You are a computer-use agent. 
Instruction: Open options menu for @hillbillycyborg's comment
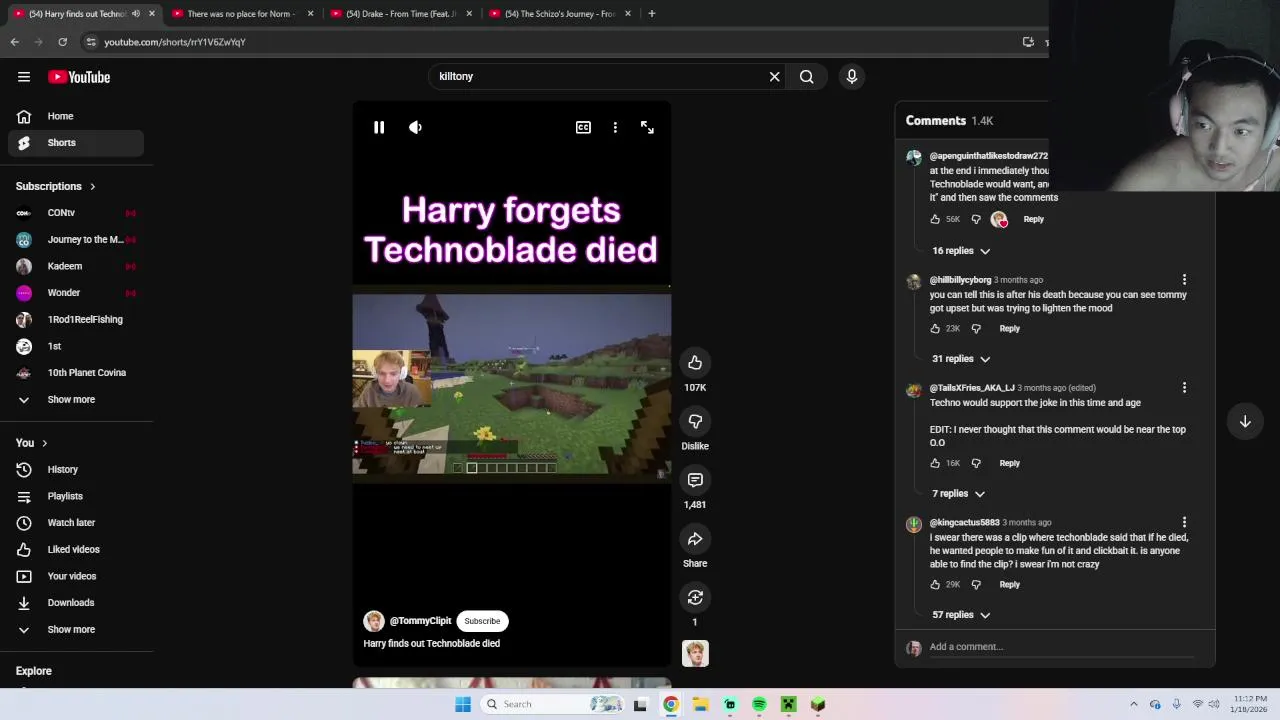1184,280
